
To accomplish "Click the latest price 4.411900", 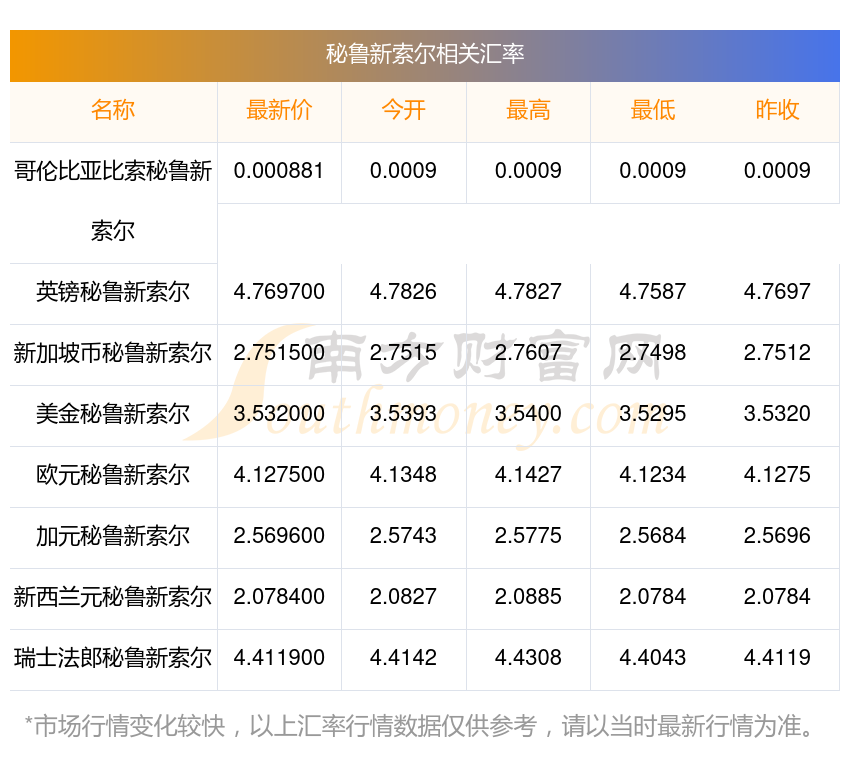I will tap(279, 658).
